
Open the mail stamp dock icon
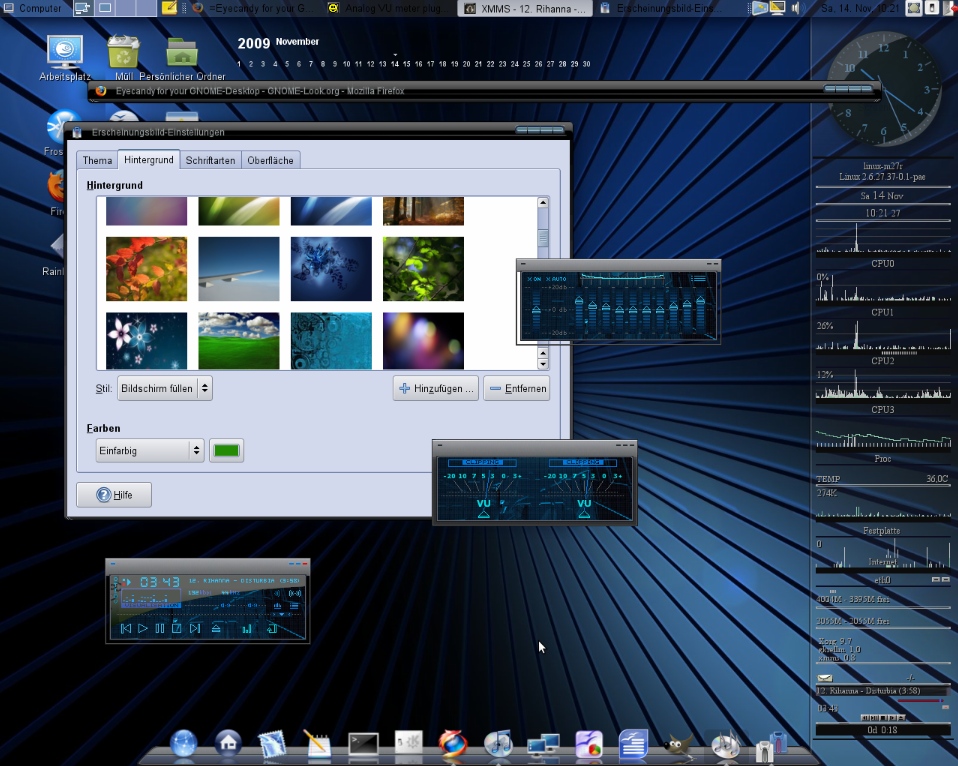272,744
